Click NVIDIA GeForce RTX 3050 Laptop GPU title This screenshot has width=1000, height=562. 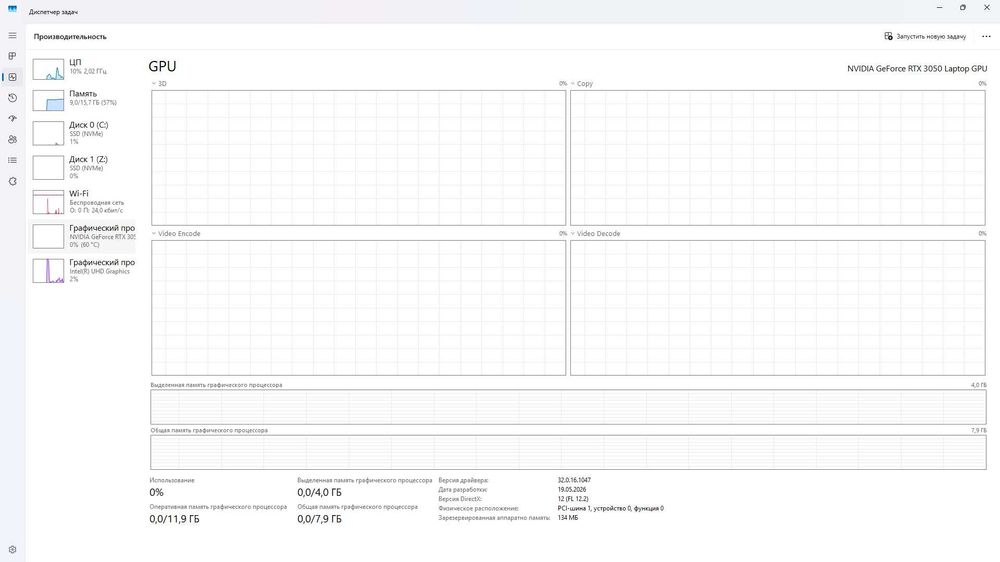[x=917, y=68]
